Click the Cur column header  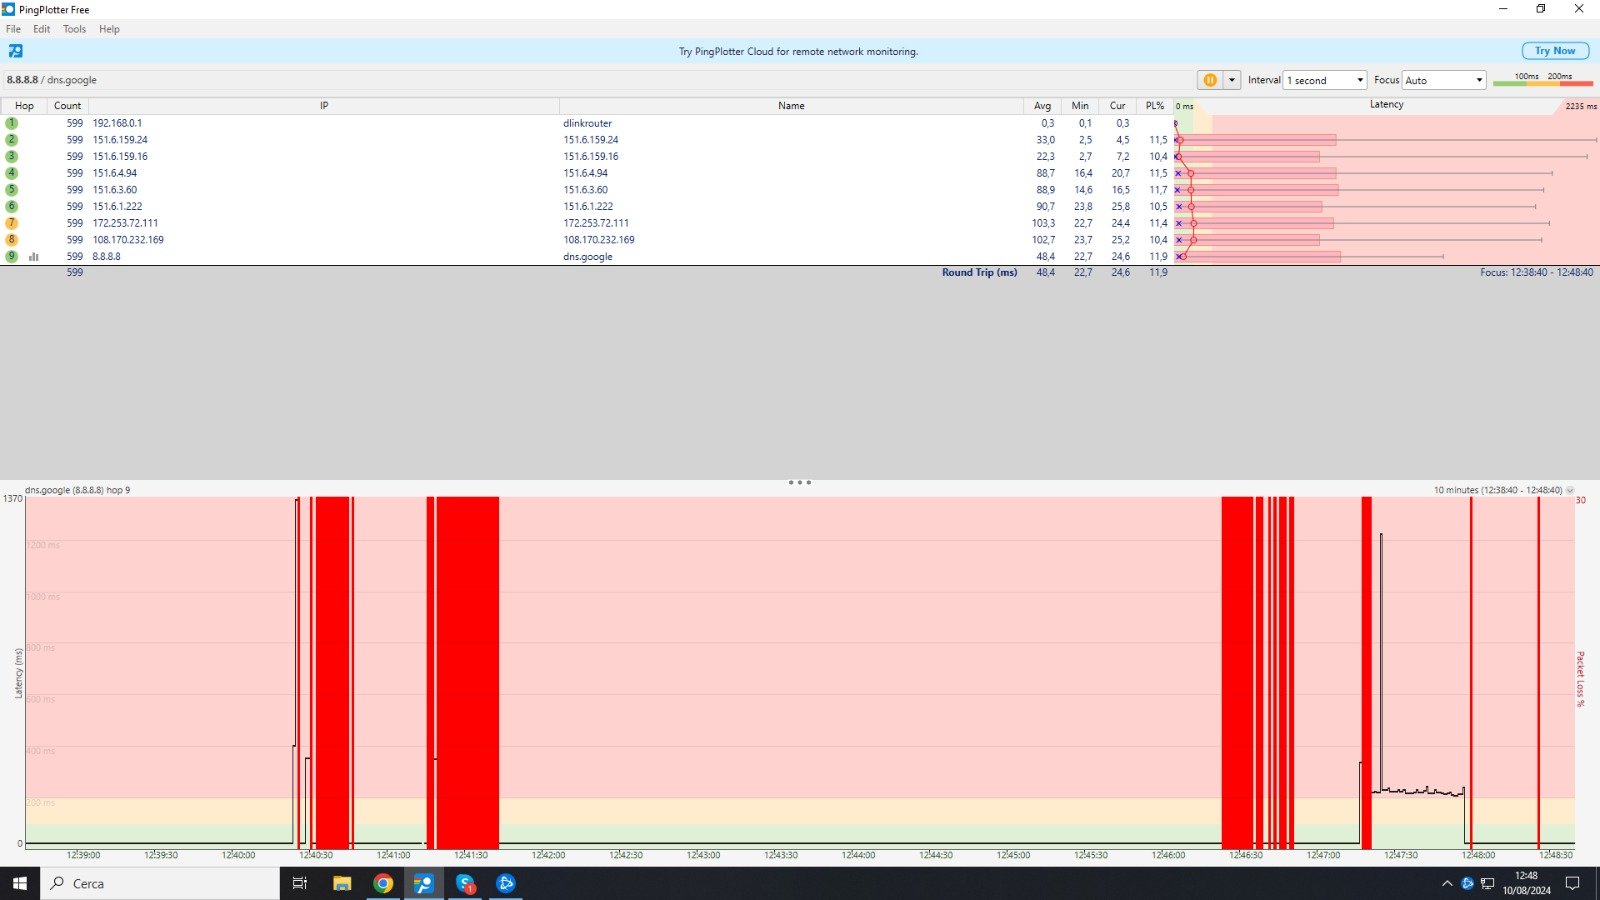1117,105
